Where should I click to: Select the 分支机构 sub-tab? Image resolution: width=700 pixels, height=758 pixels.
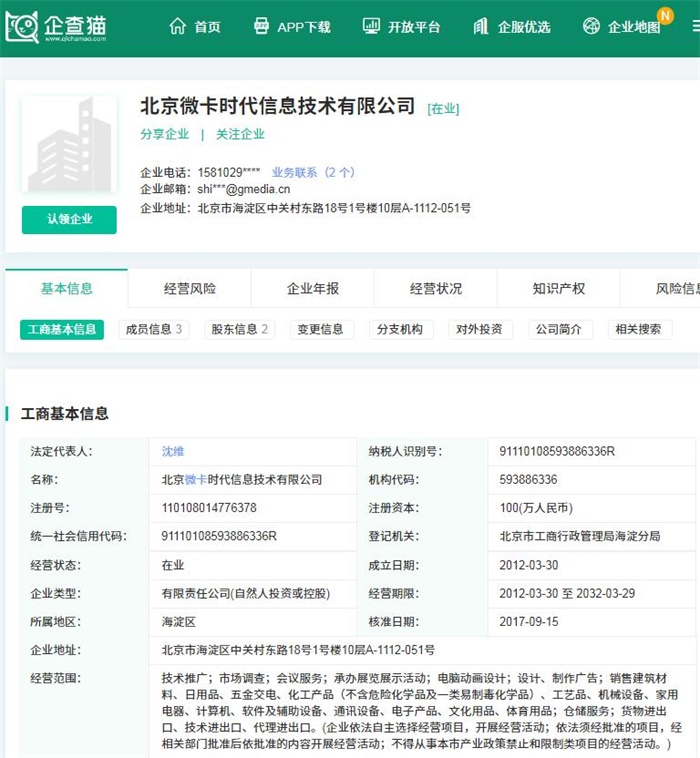[x=400, y=330]
